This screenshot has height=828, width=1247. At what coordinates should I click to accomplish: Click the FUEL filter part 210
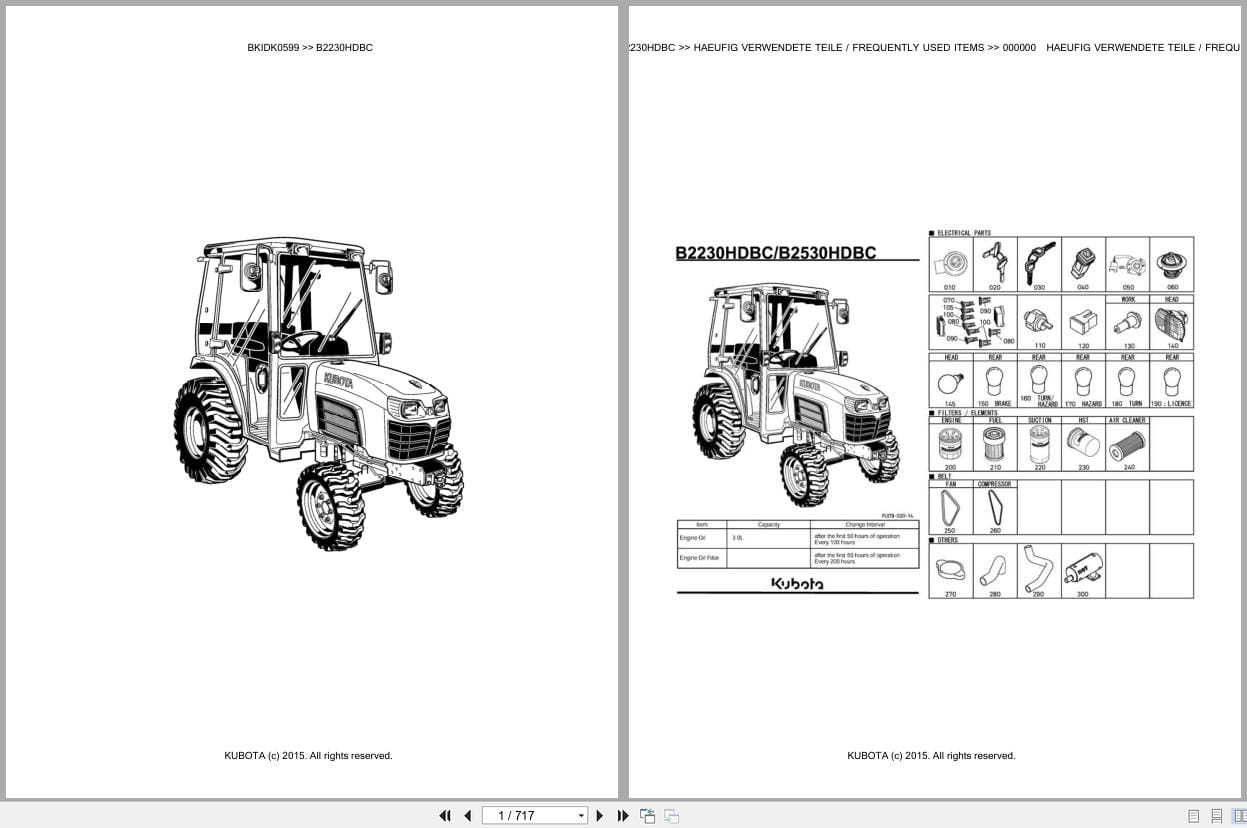click(x=994, y=444)
